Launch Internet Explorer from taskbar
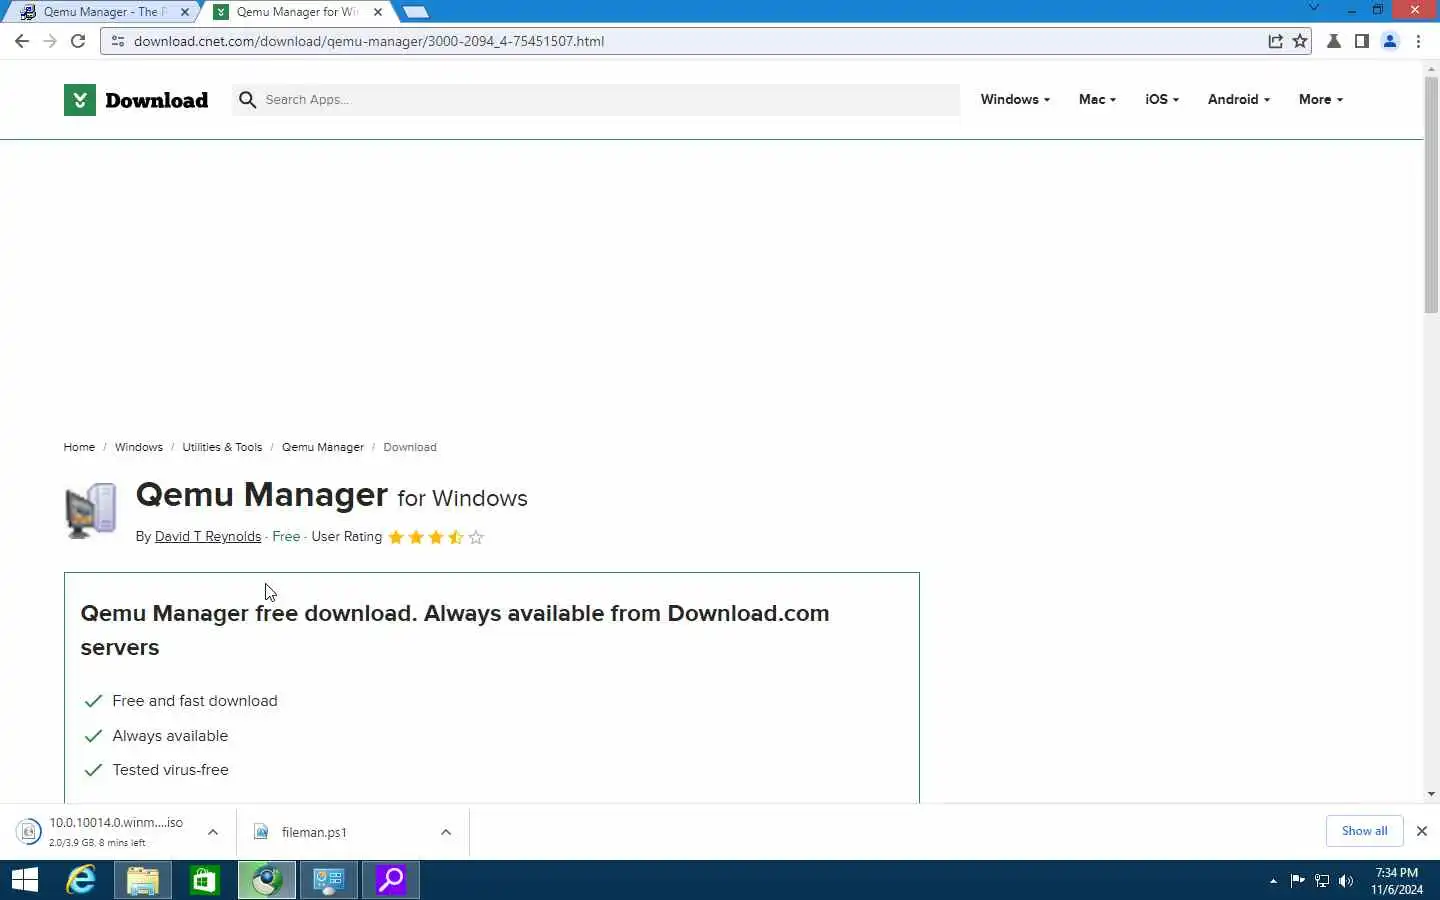1440x900 pixels. click(81, 880)
